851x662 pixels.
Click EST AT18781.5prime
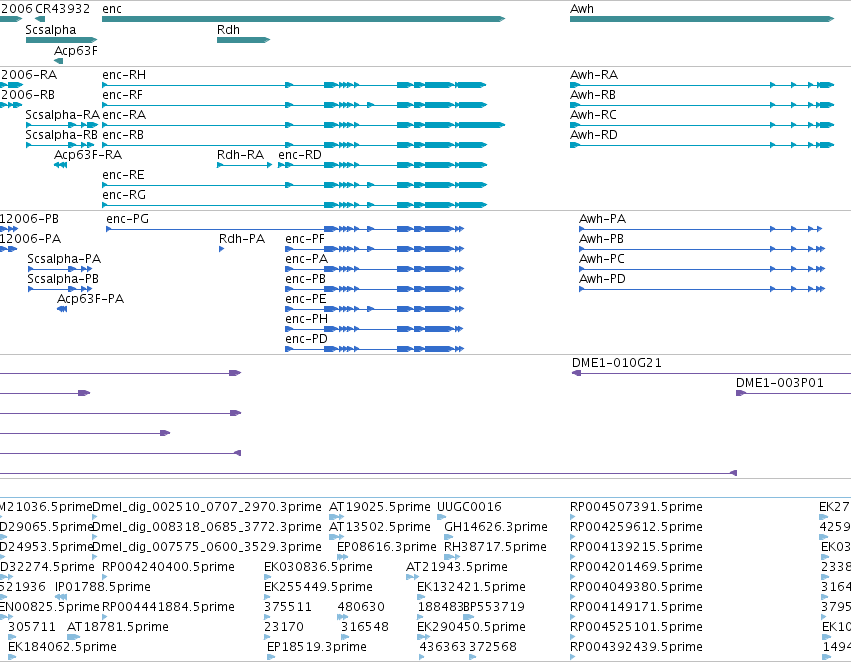point(118,628)
